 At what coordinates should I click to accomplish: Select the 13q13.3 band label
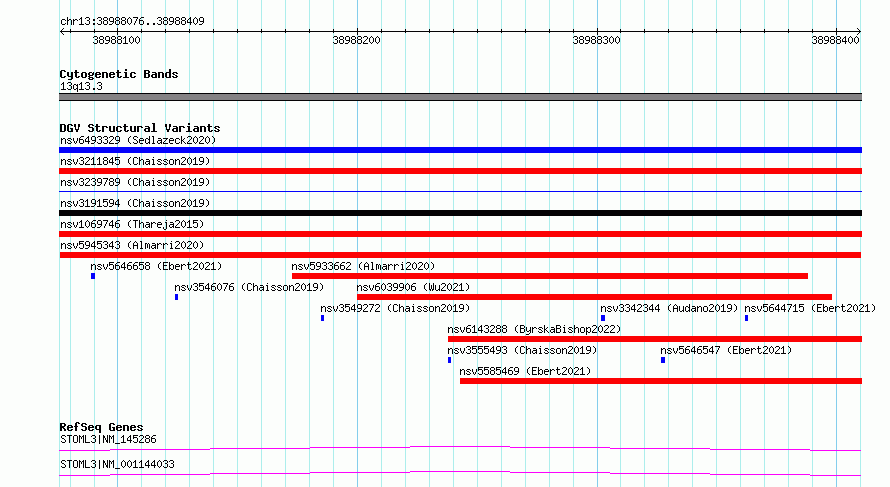[81, 86]
